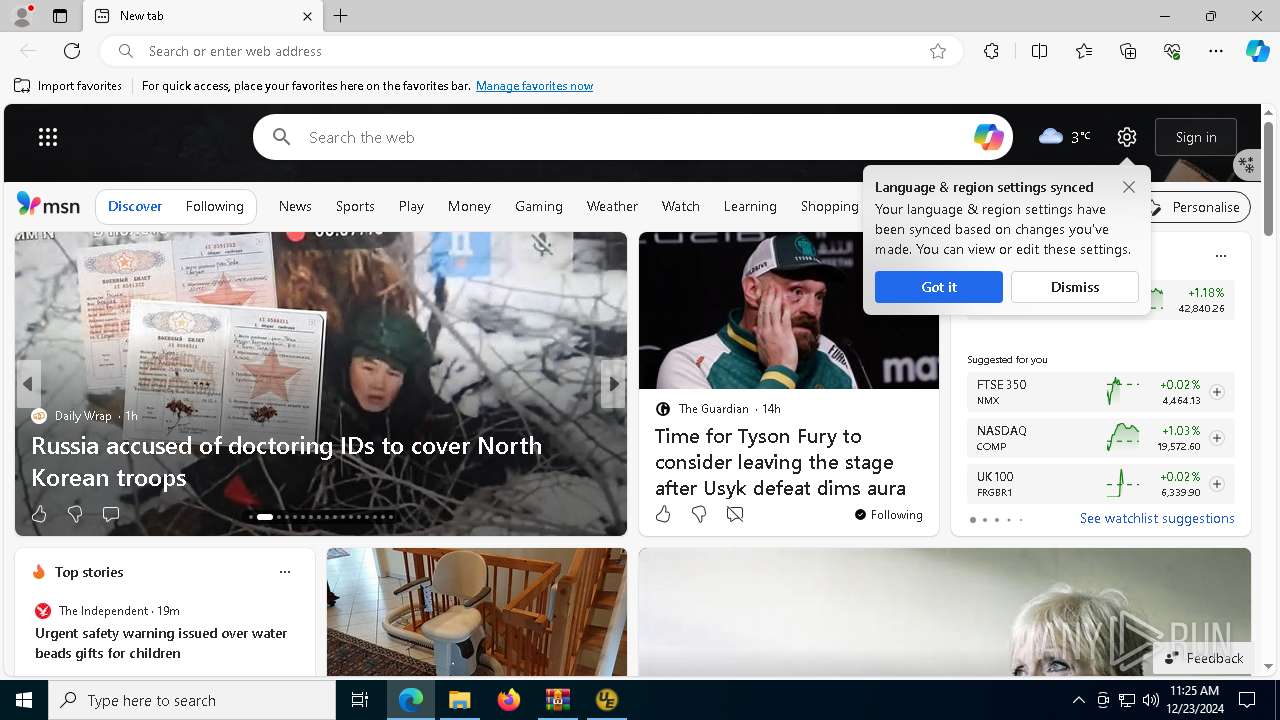Like the Russia IDs story
Image resolution: width=1280 pixels, height=720 pixels.
(39, 514)
